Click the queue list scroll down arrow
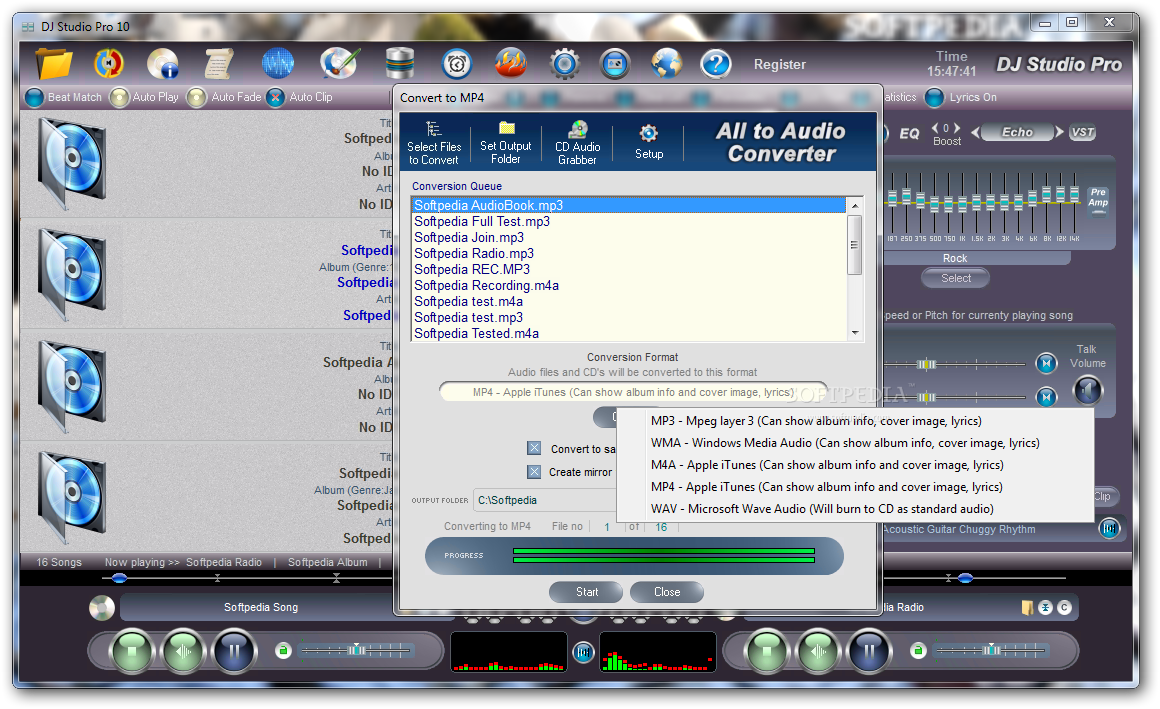This screenshot has width=1160, height=709. (x=854, y=333)
